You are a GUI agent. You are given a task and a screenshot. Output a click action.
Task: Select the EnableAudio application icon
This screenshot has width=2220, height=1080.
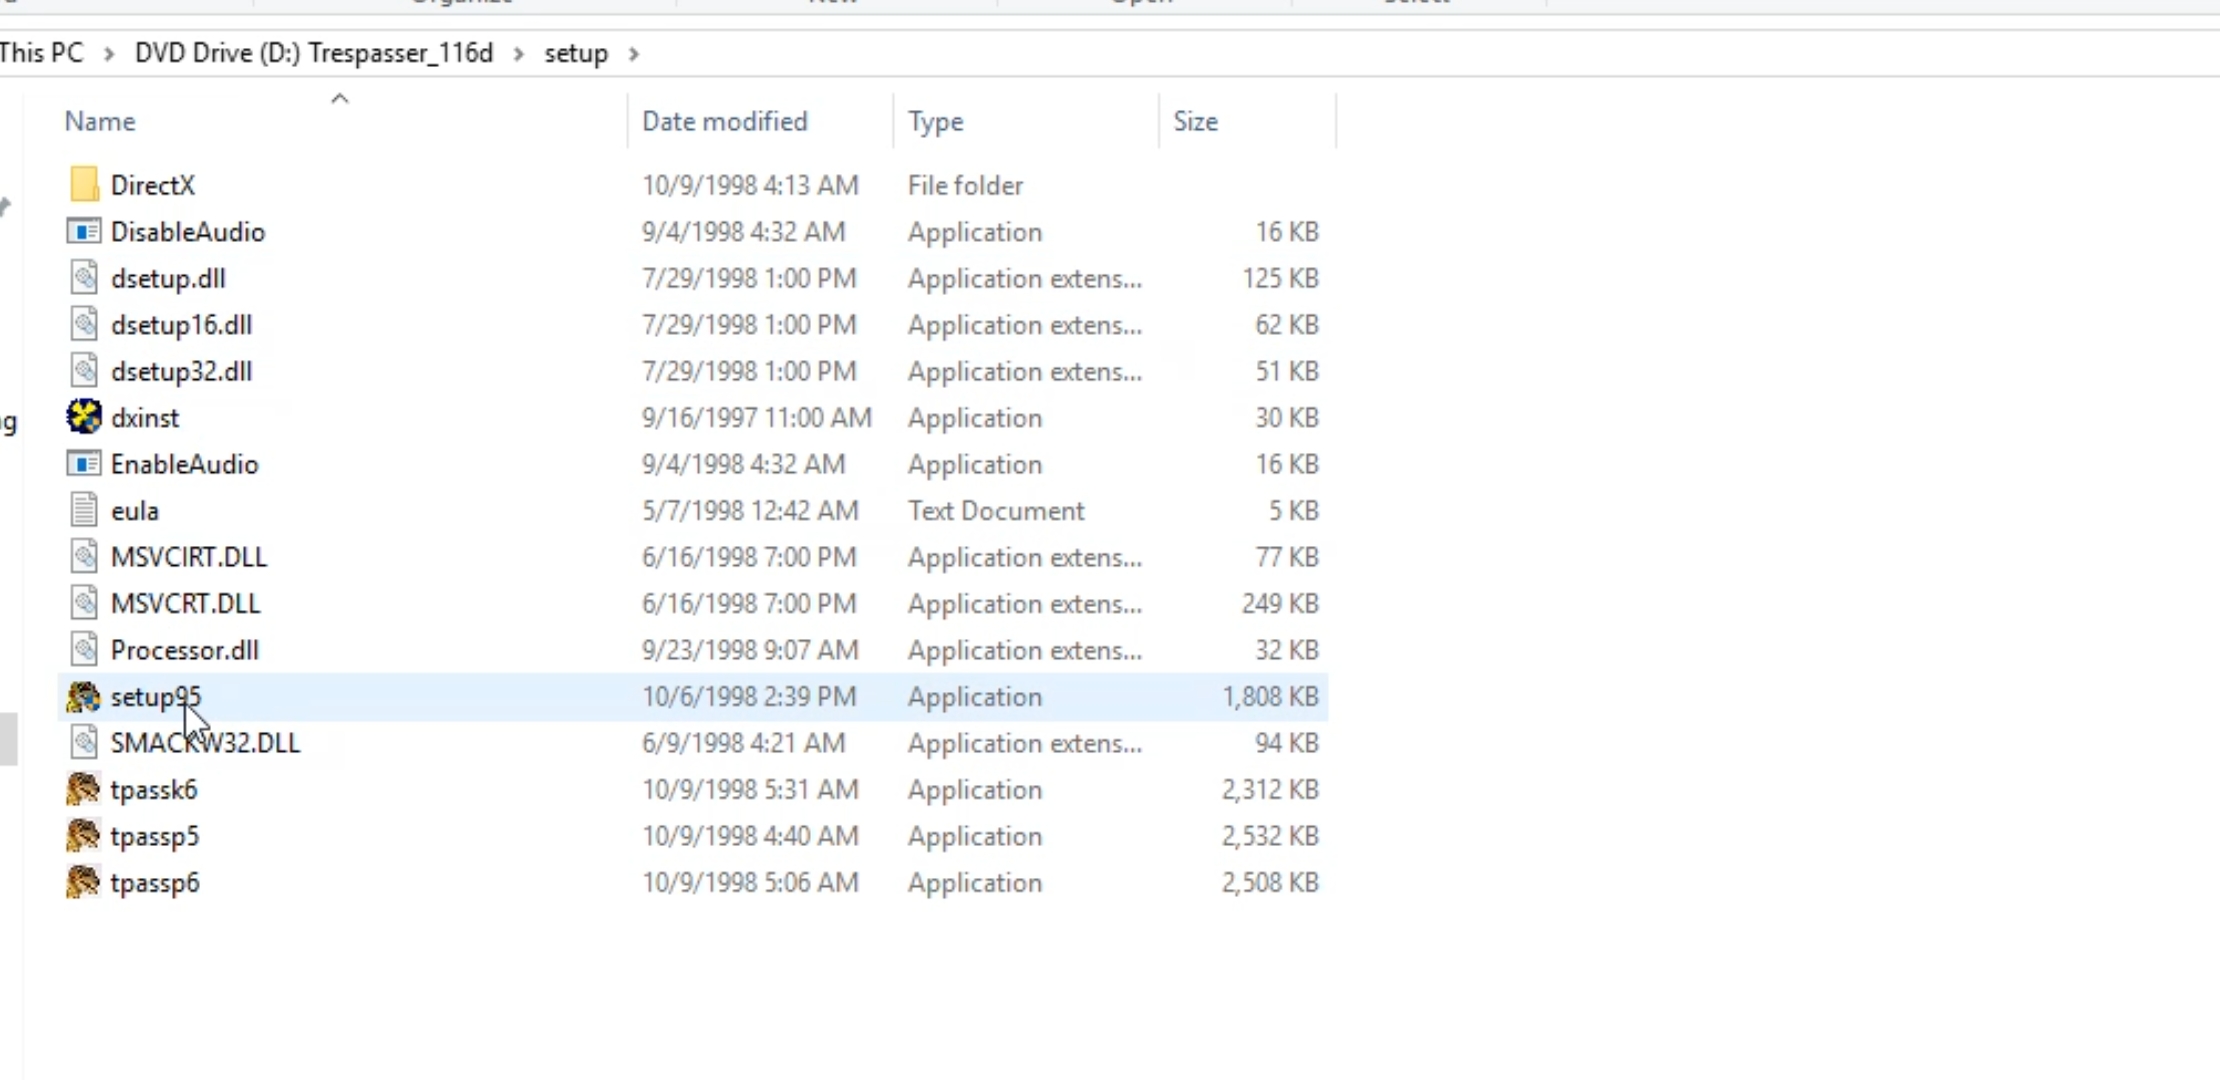tap(84, 464)
